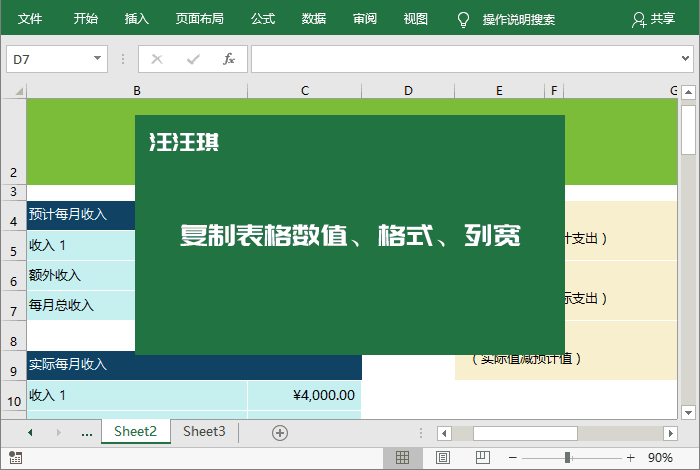Screen dimensions: 700x470
Task: Click previous sheet navigation arrow
Action: [x=30, y=433]
